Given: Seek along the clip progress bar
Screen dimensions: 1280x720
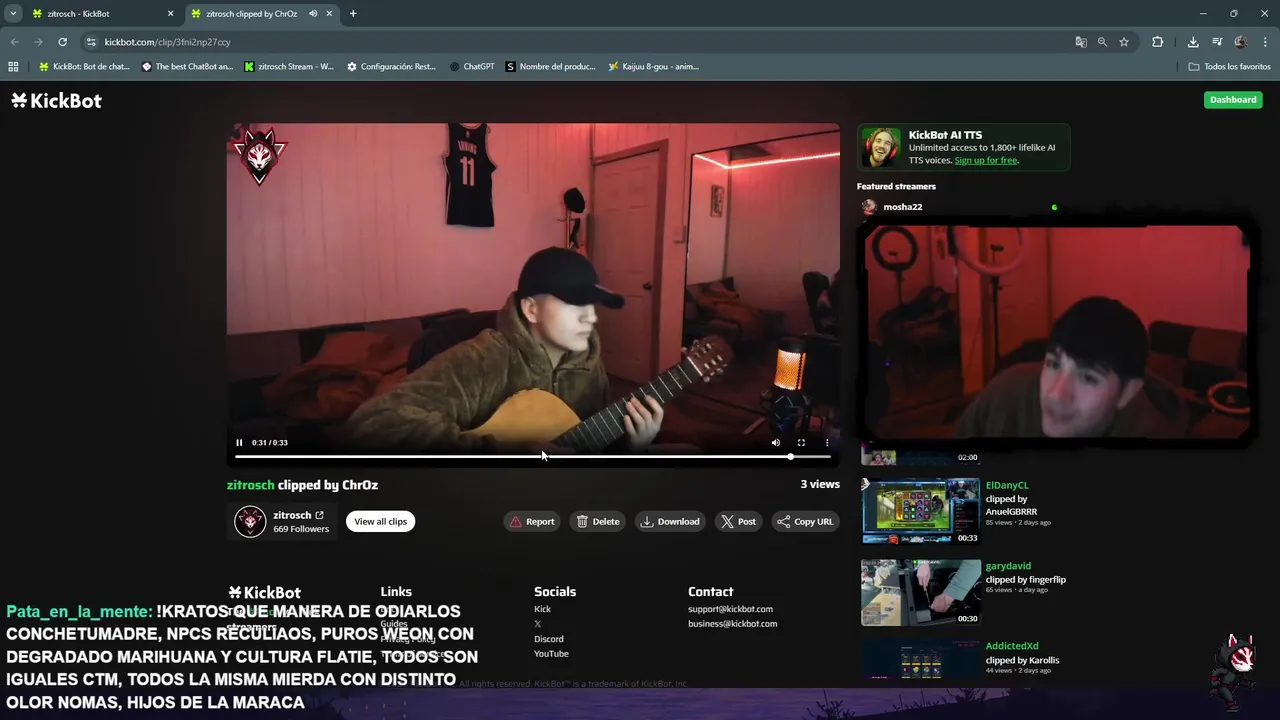Looking at the screenshot, I should coord(533,457).
